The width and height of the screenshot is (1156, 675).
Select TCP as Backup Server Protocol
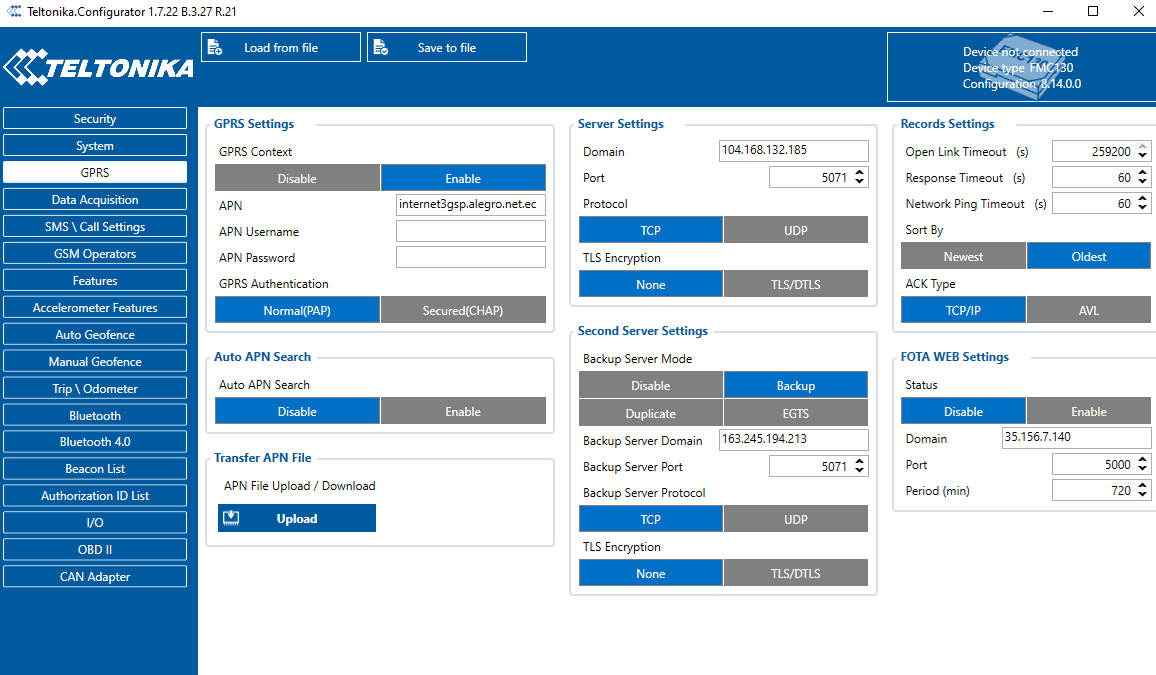click(x=650, y=519)
